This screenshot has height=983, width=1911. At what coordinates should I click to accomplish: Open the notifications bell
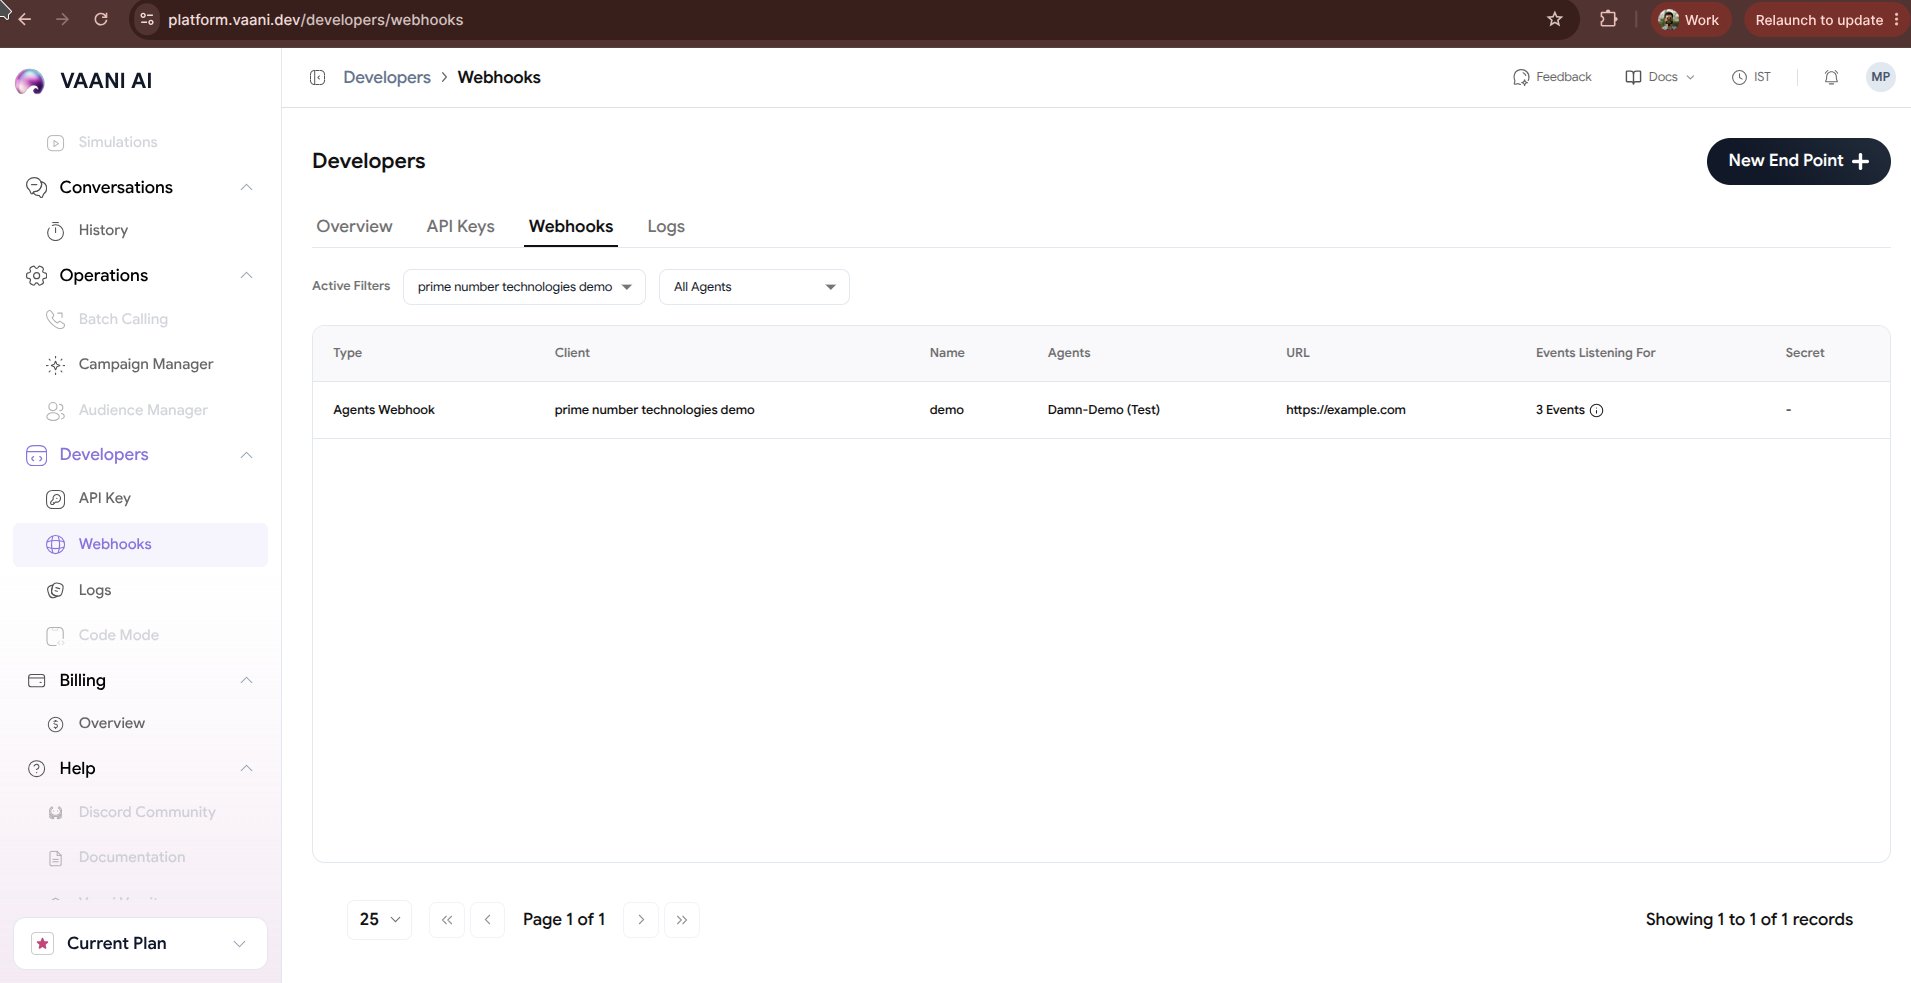click(x=1831, y=77)
